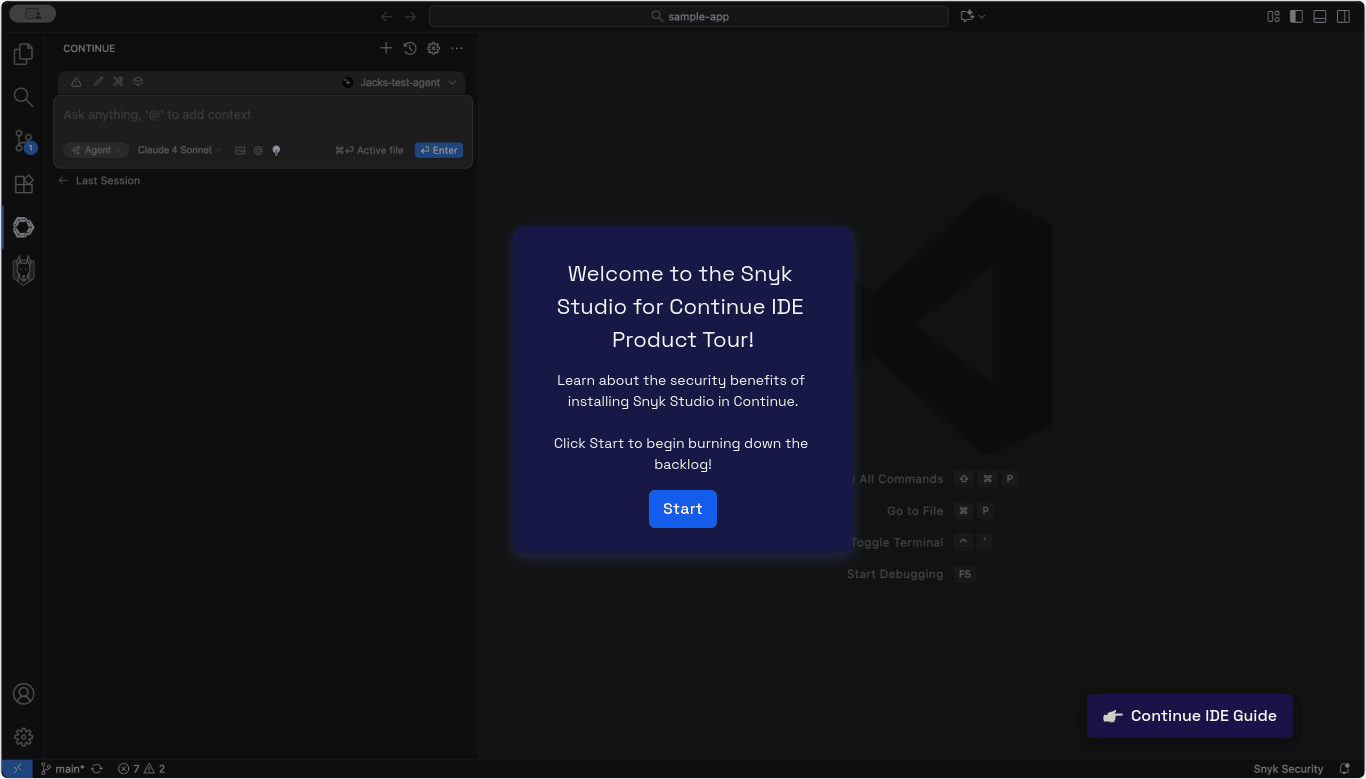Screen dimensions: 1366x779
Task: Expand the chevron beside the Copilot icon
Action: (x=982, y=16)
